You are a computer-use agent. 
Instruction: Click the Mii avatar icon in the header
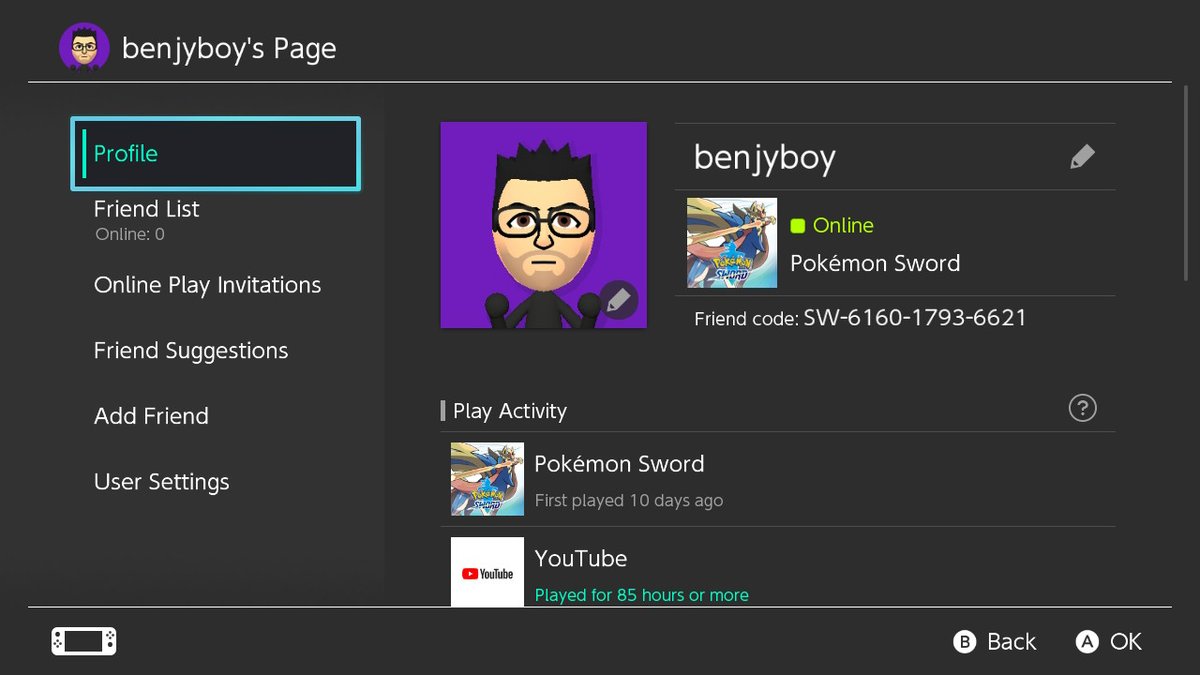(x=84, y=44)
